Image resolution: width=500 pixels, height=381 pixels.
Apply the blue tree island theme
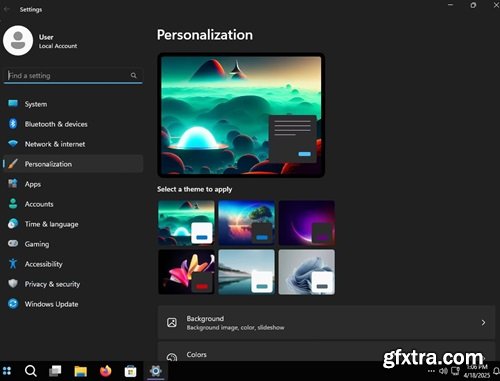coord(246,223)
